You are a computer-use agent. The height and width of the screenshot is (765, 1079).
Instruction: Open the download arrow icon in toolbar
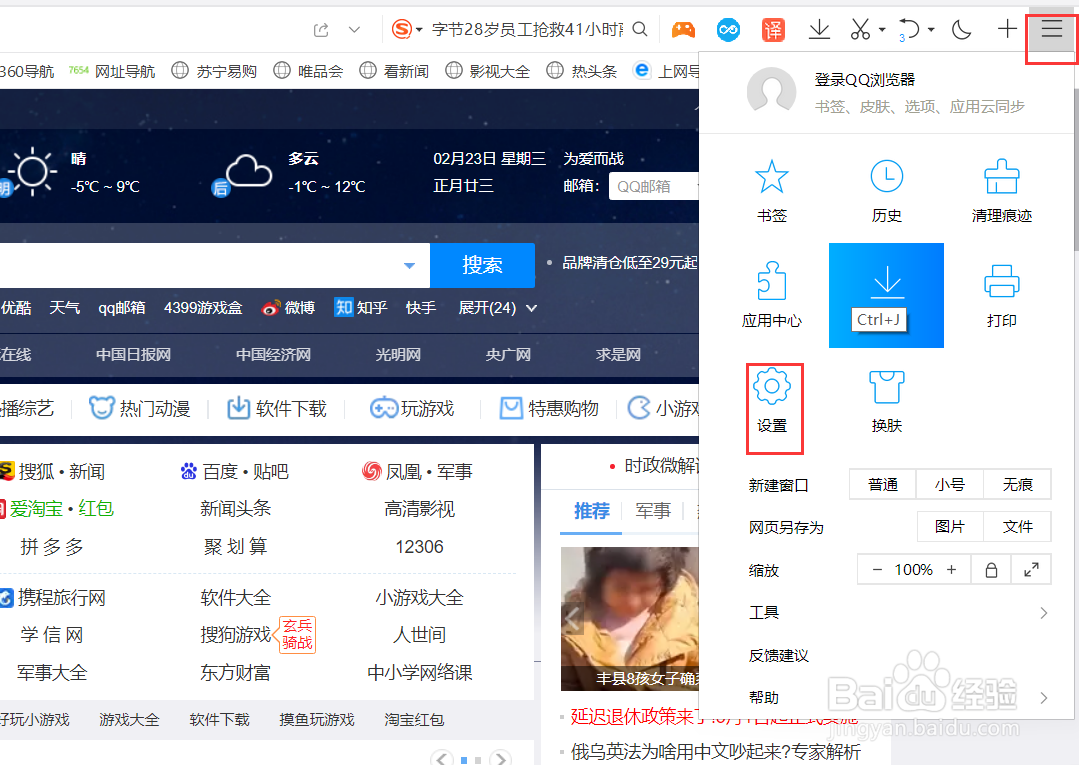pos(819,29)
